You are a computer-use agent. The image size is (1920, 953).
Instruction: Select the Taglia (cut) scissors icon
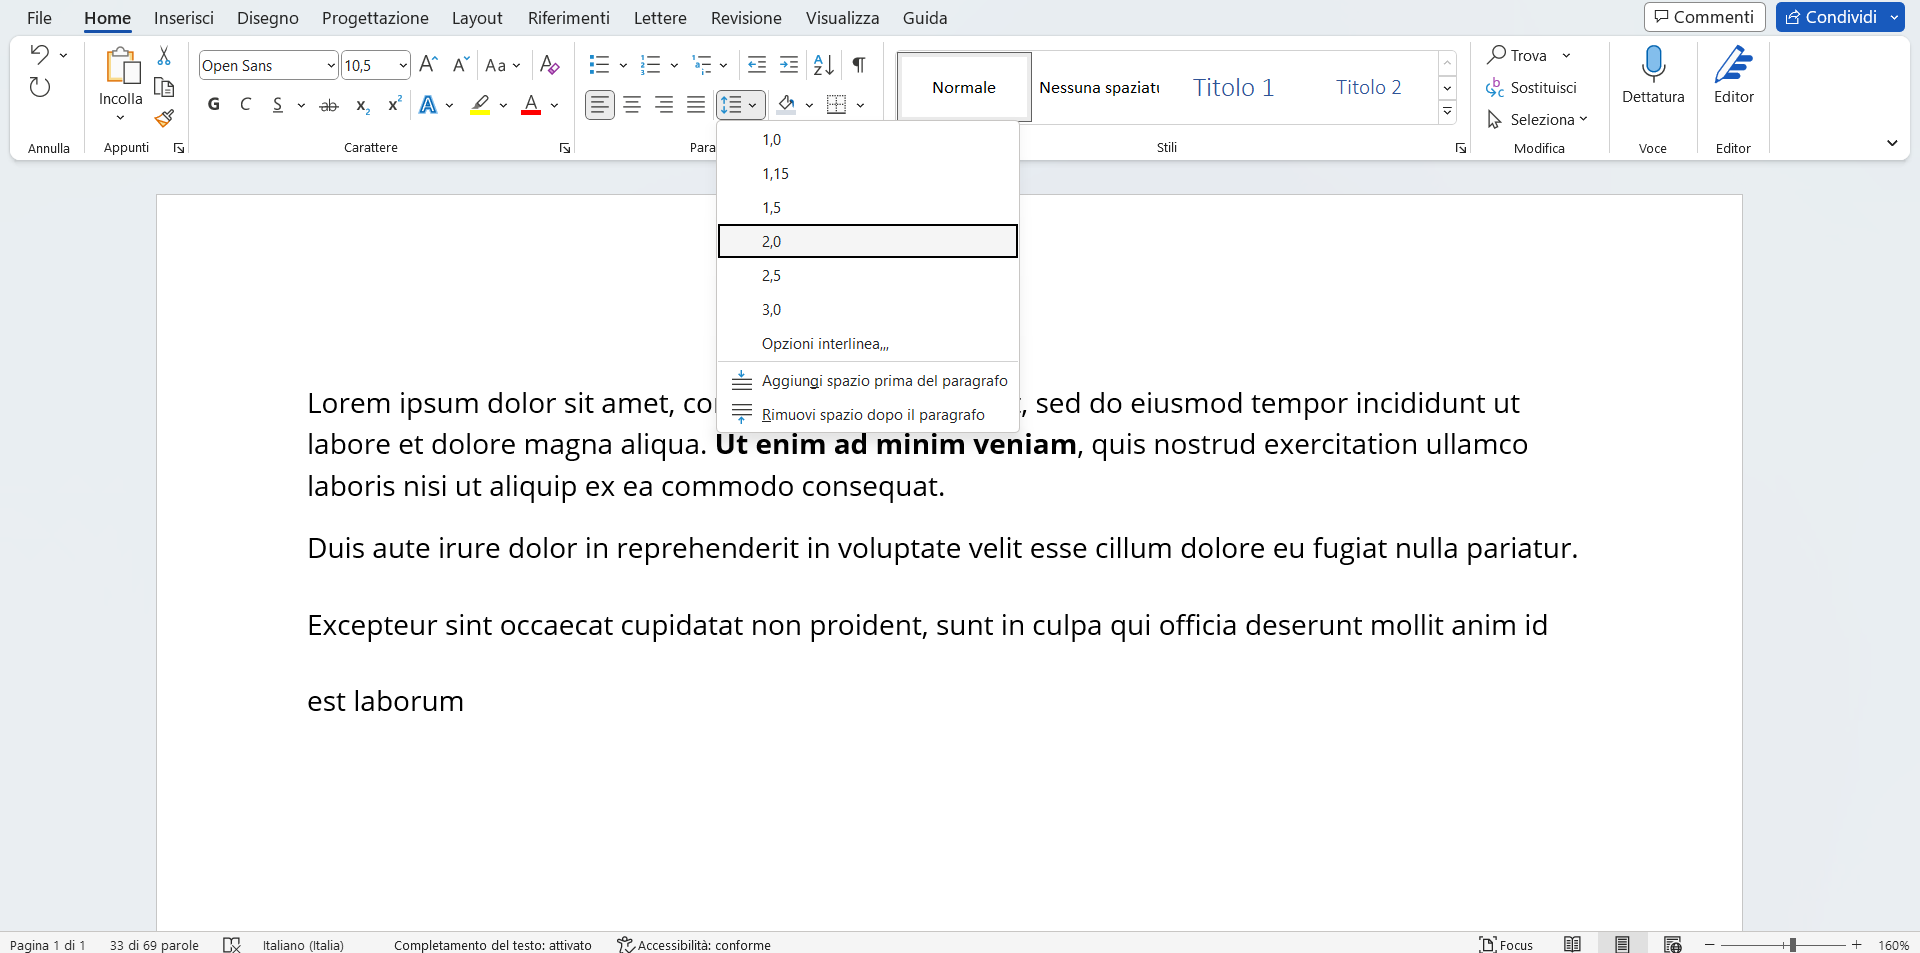point(164,55)
